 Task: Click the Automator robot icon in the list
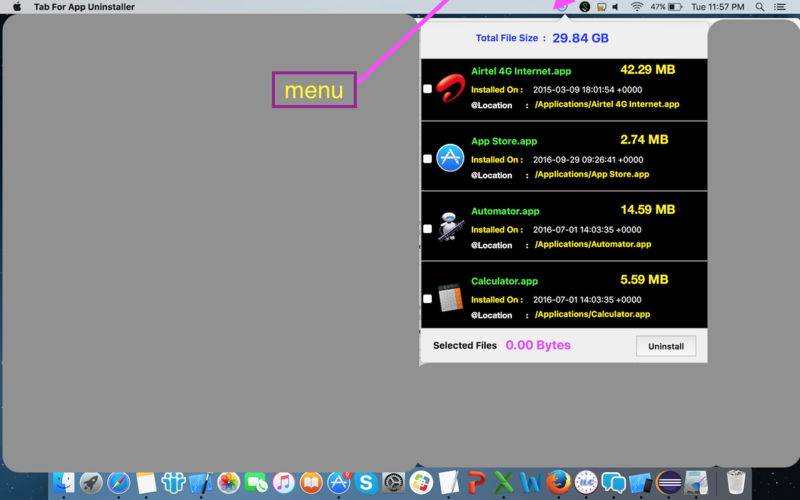[x=451, y=227]
